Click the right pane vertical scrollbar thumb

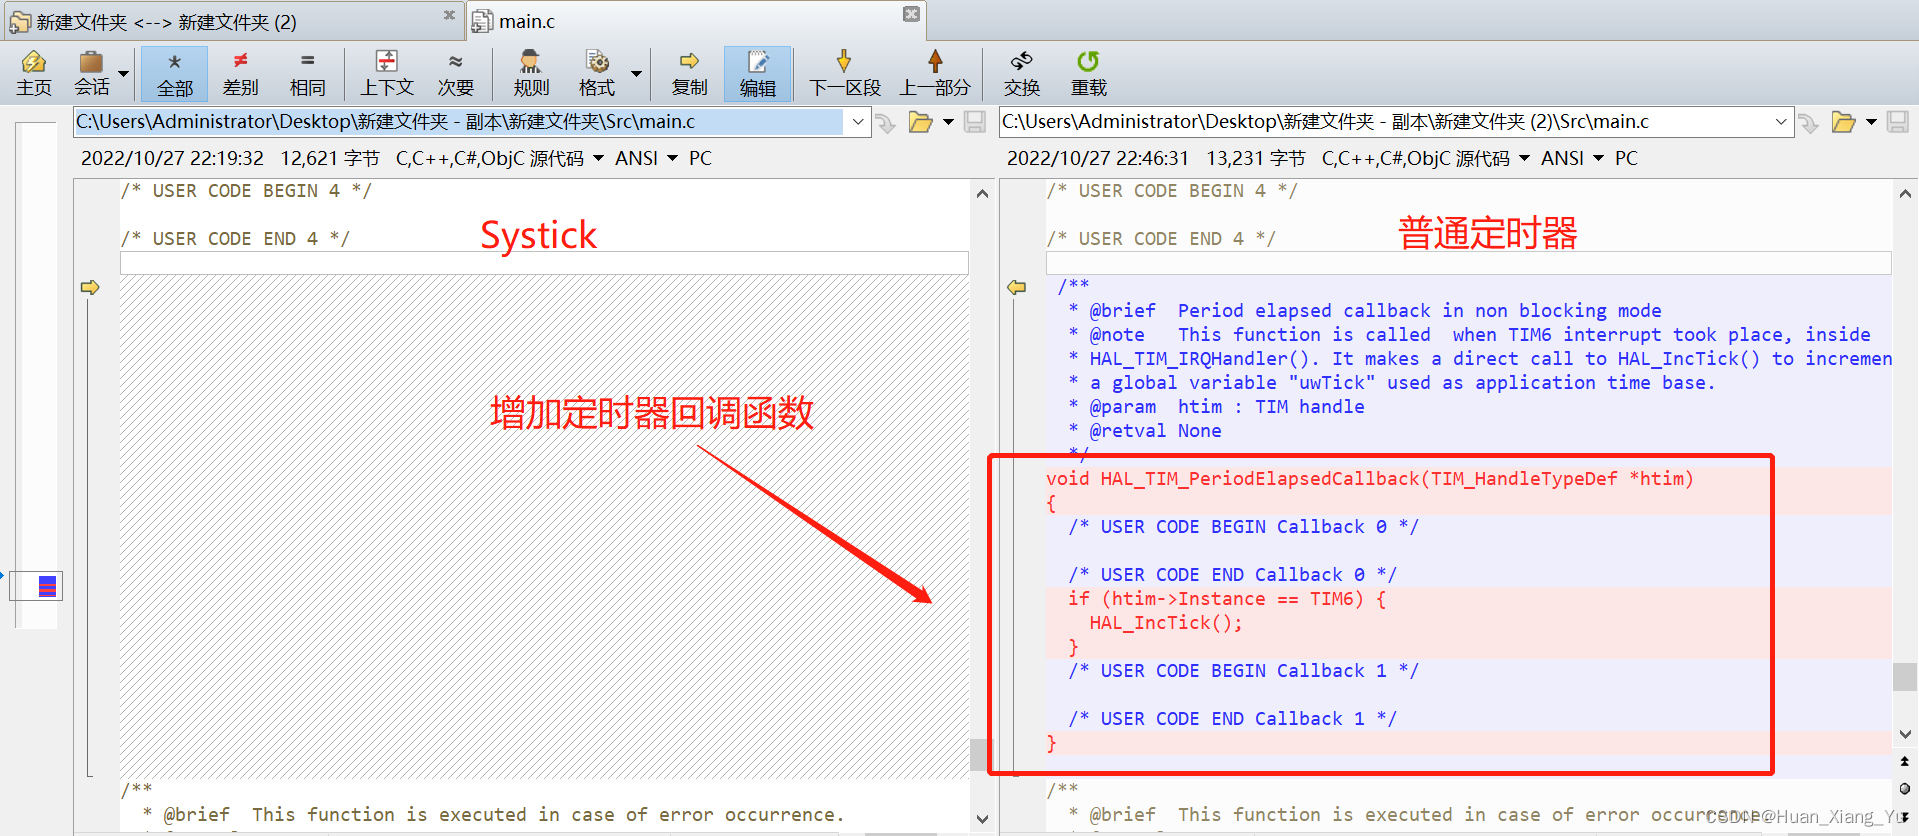[x=1905, y=676]
